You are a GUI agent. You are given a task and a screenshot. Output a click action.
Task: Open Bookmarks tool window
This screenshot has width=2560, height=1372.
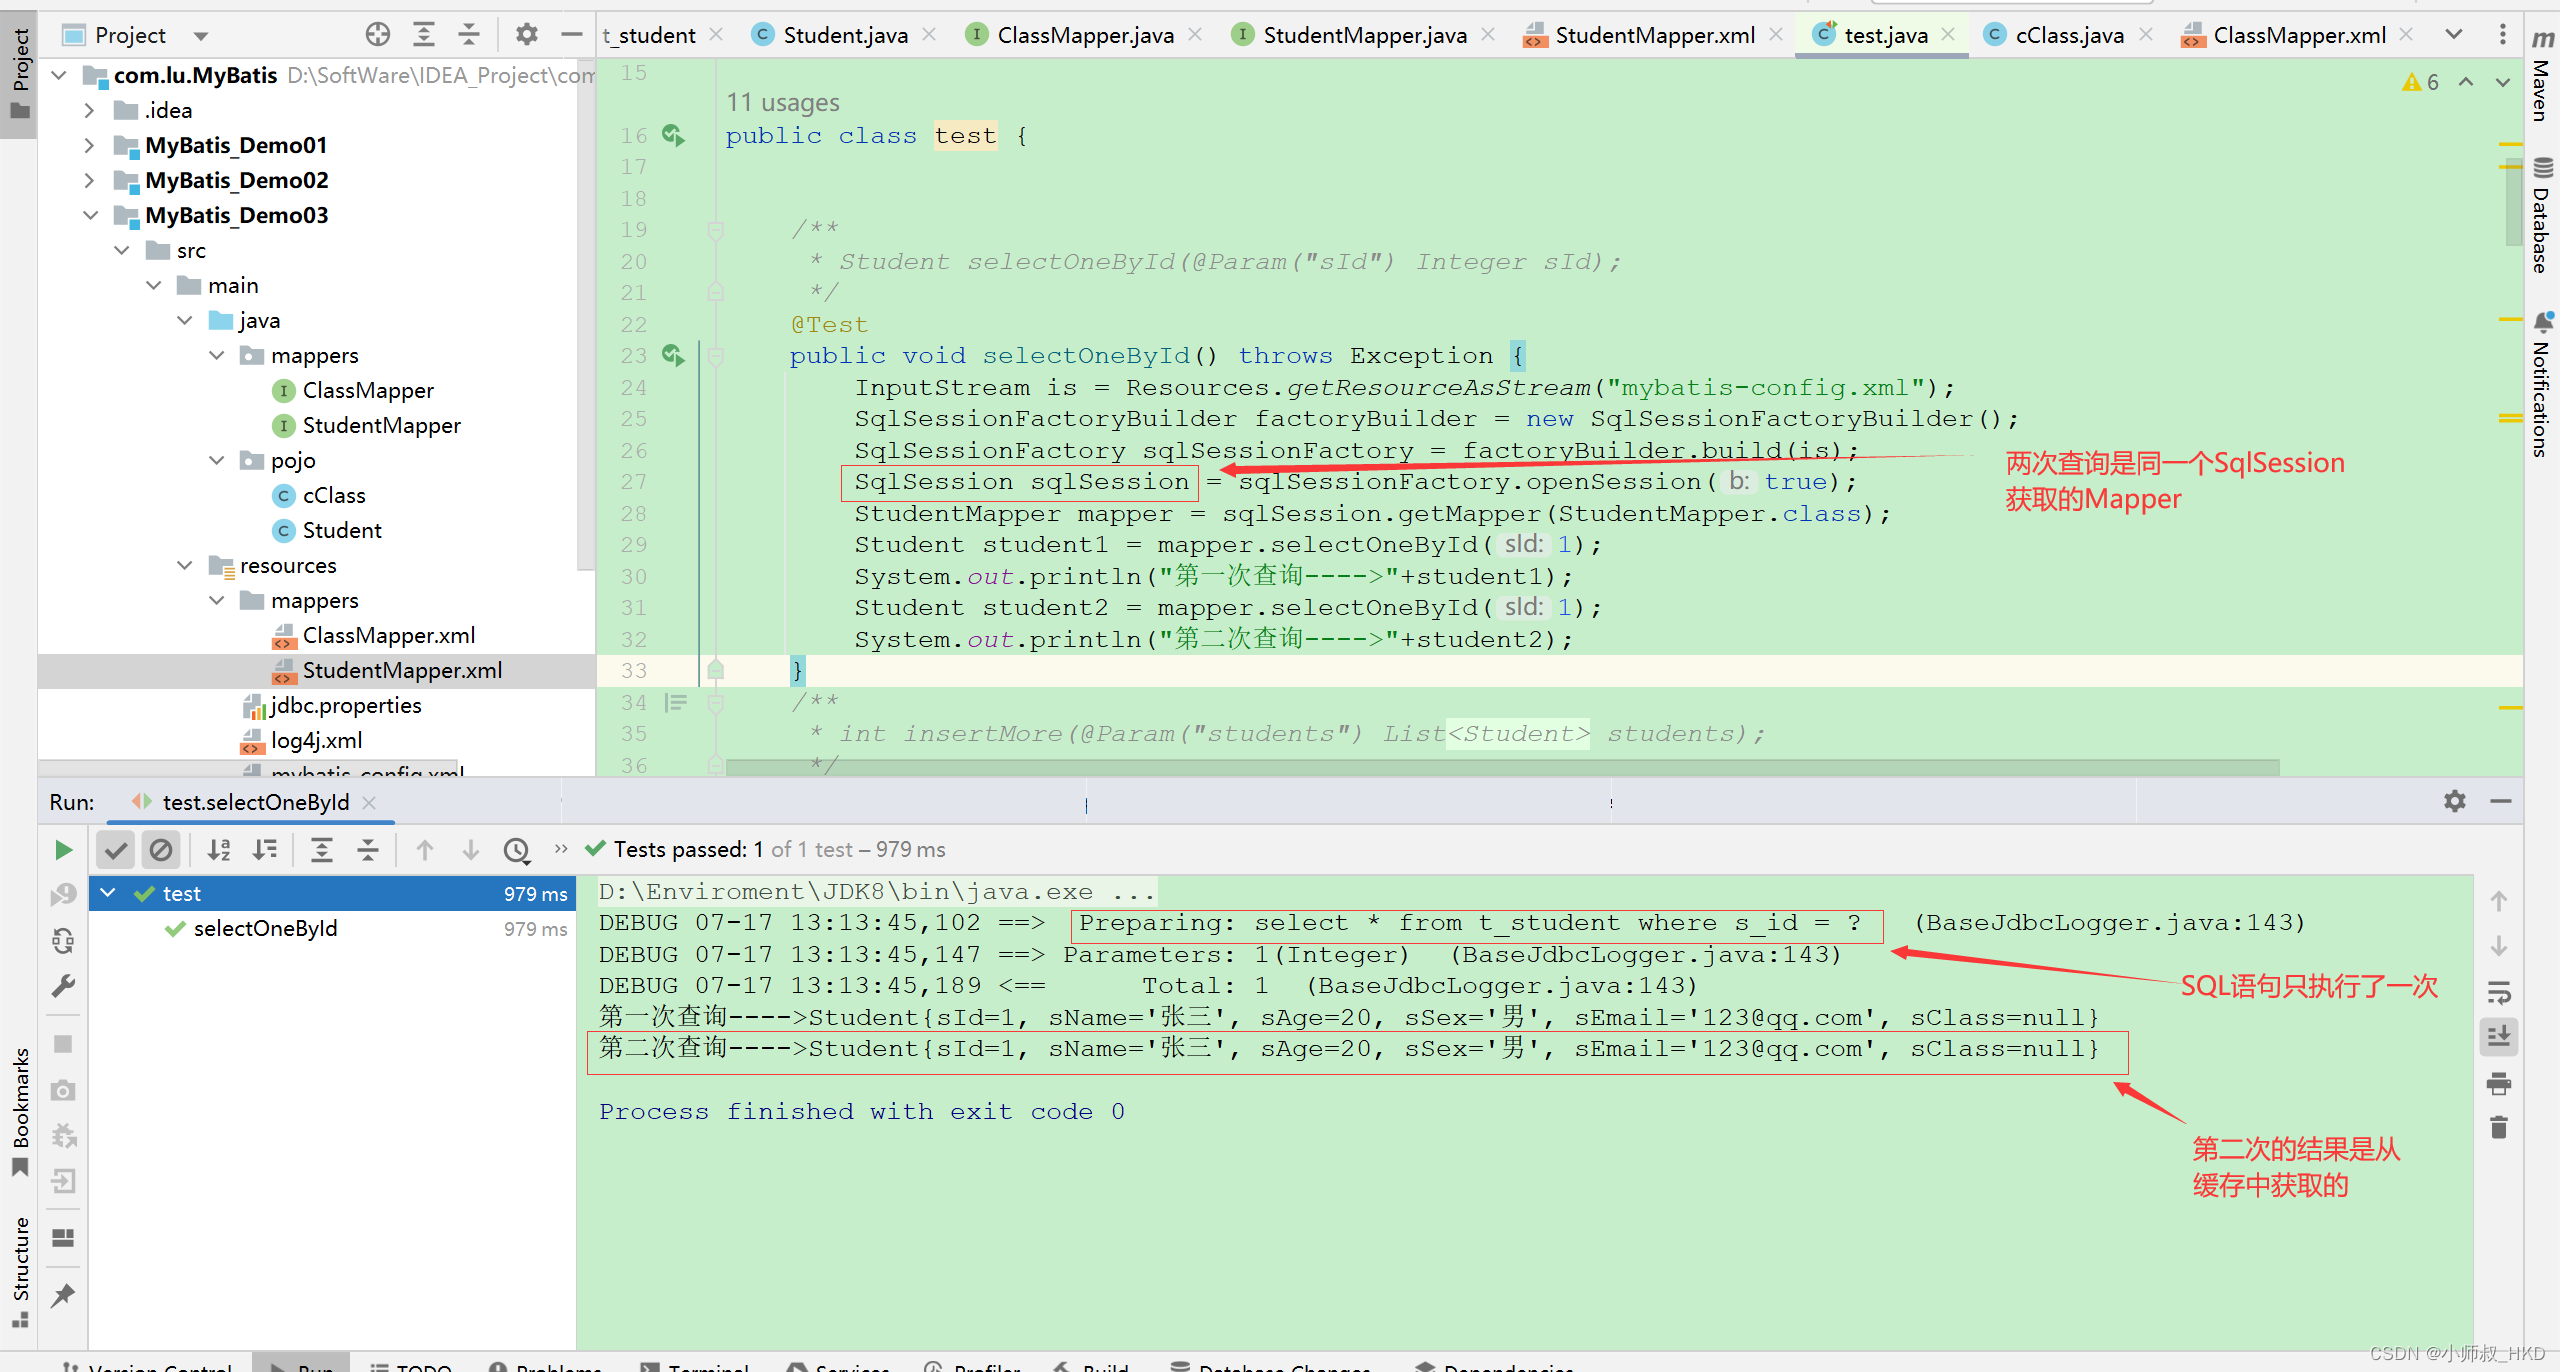[20, 1112]
